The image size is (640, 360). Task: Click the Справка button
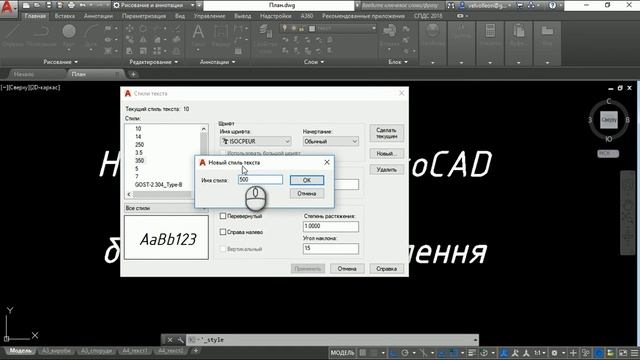click(x=387, y=269)
